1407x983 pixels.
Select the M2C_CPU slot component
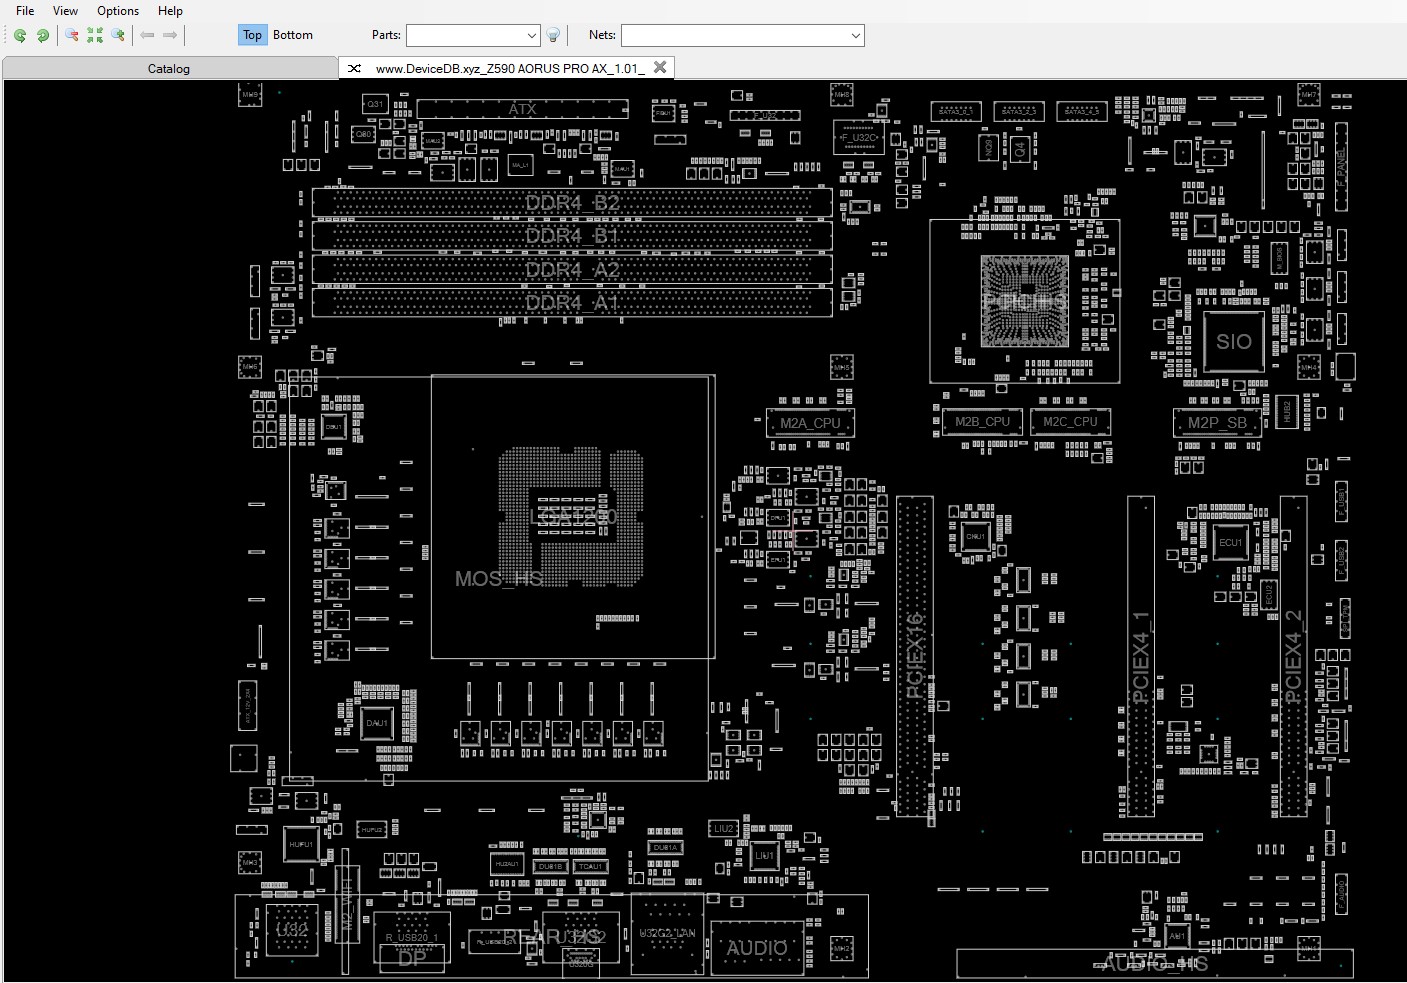point(1070,422)
